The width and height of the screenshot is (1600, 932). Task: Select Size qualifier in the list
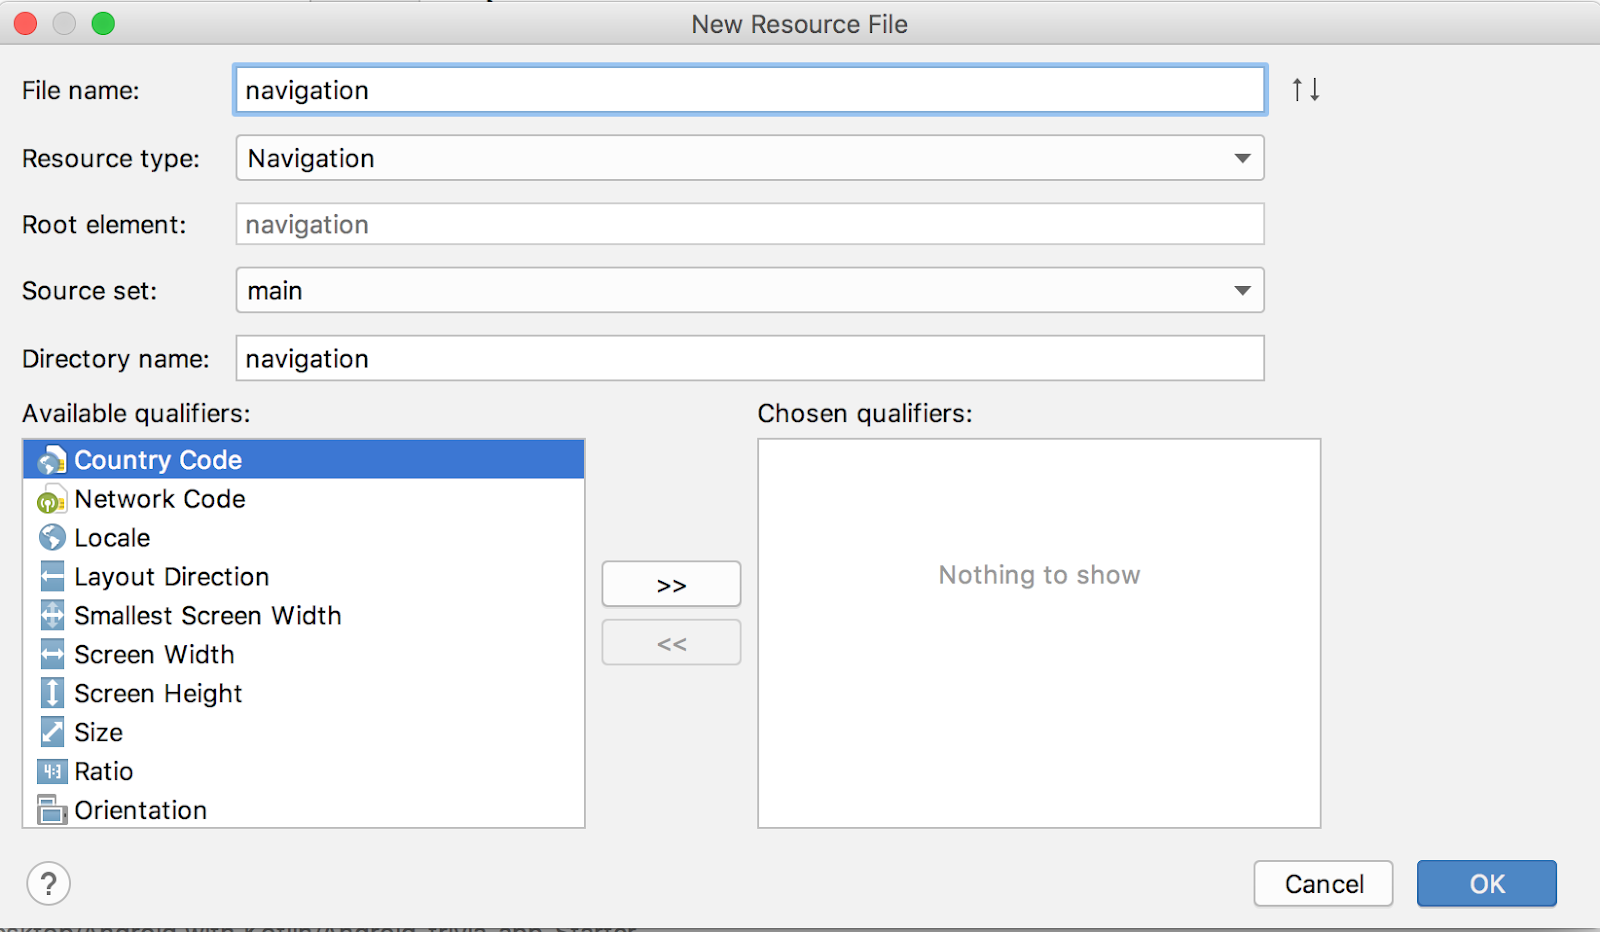[98, 733]
